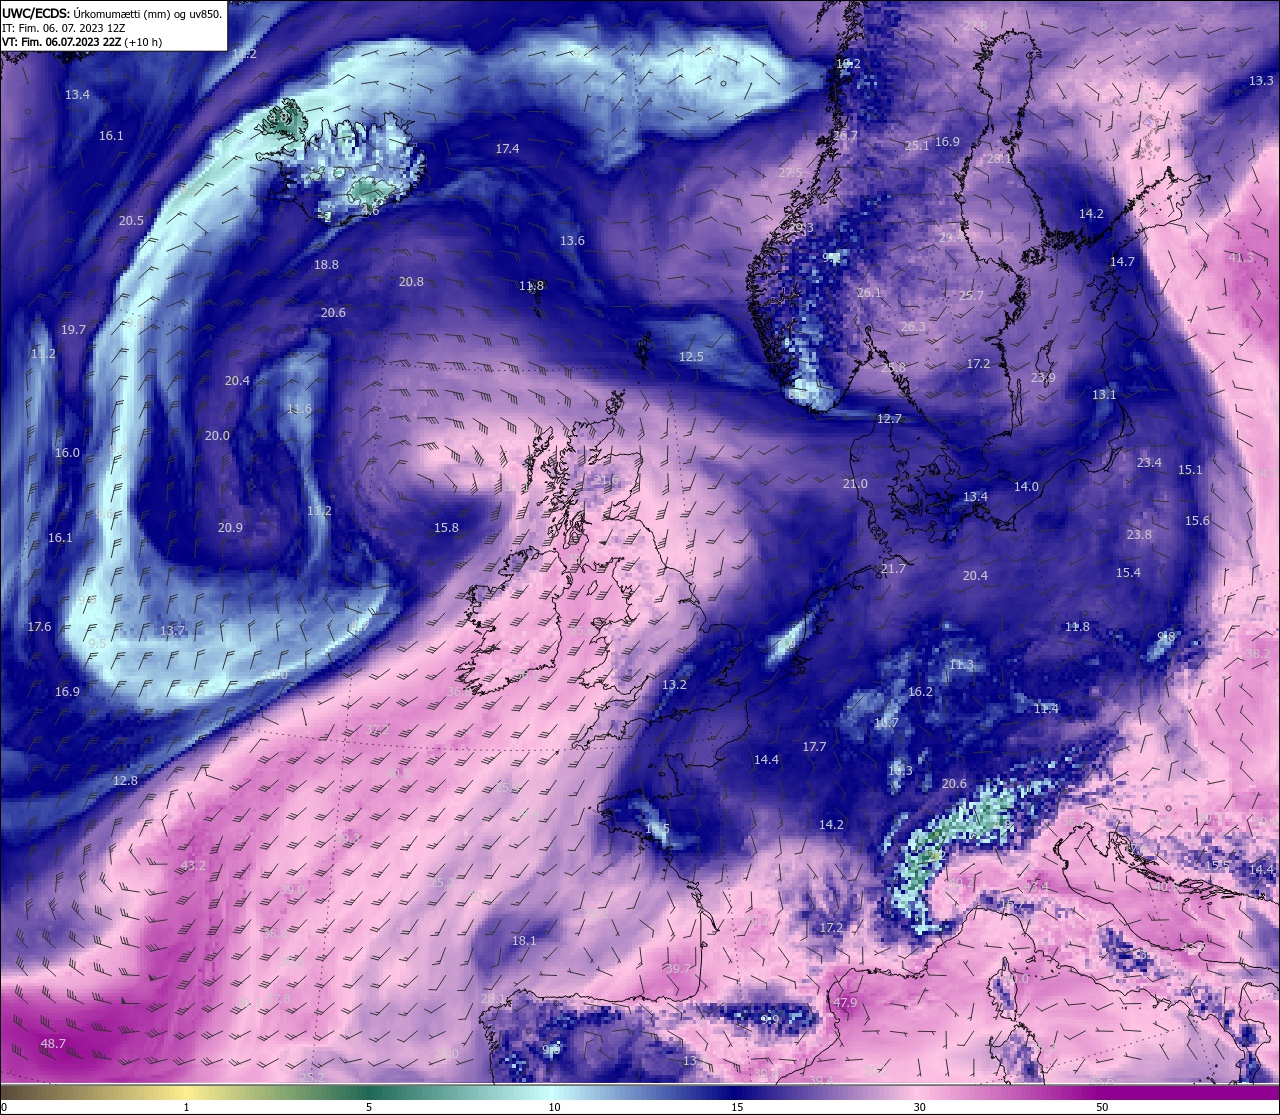This screenshot has width=1280, height=1115.
Task: Click the '17.7' value over northern France
Action: [x=814, y=747]
